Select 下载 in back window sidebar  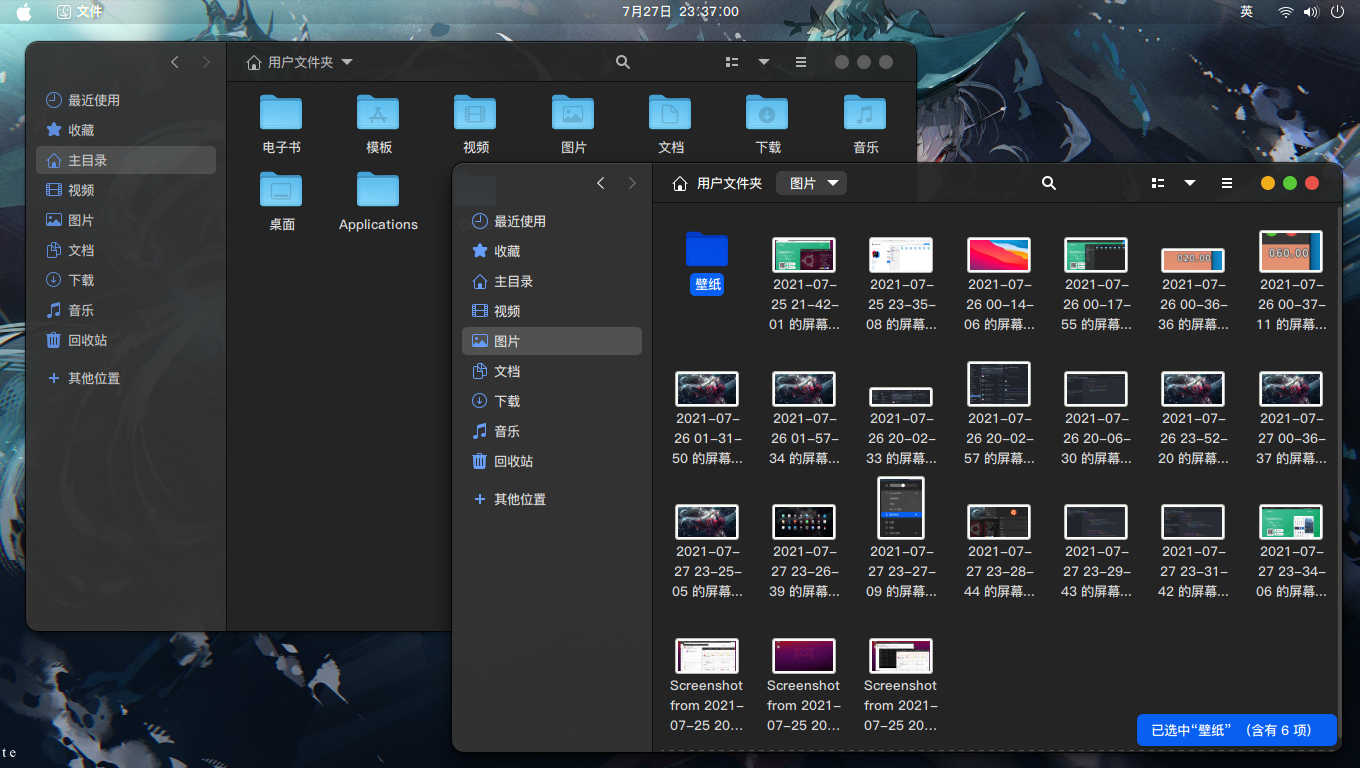[126, 280]
